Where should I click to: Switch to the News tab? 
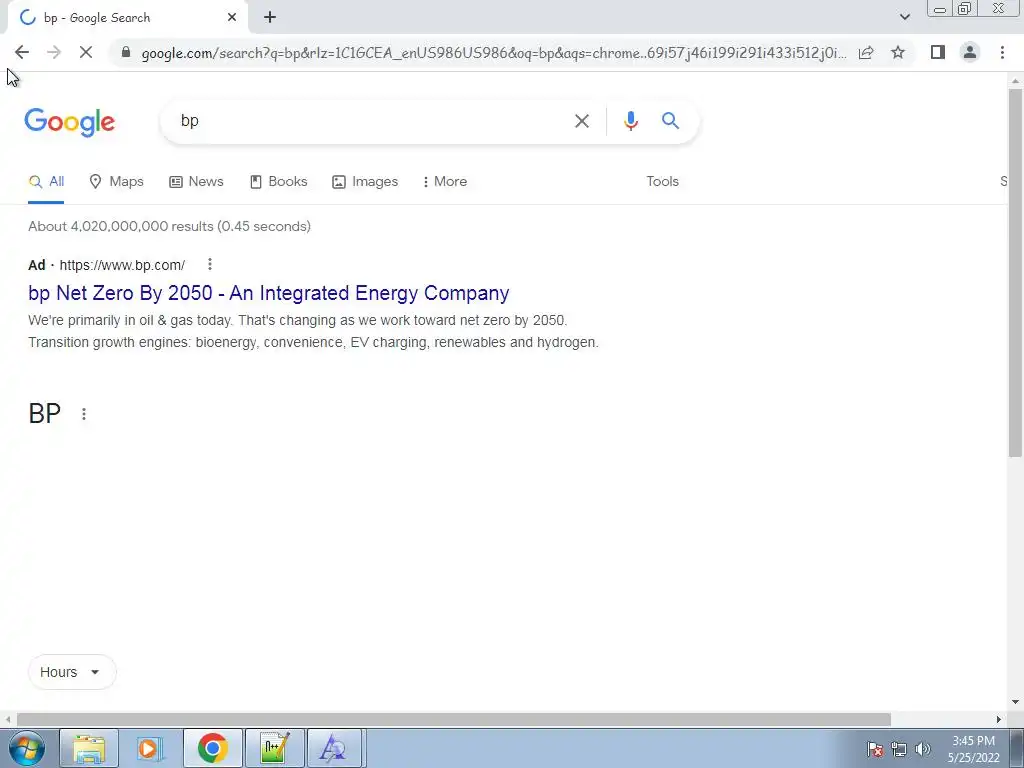click(196, 182)
